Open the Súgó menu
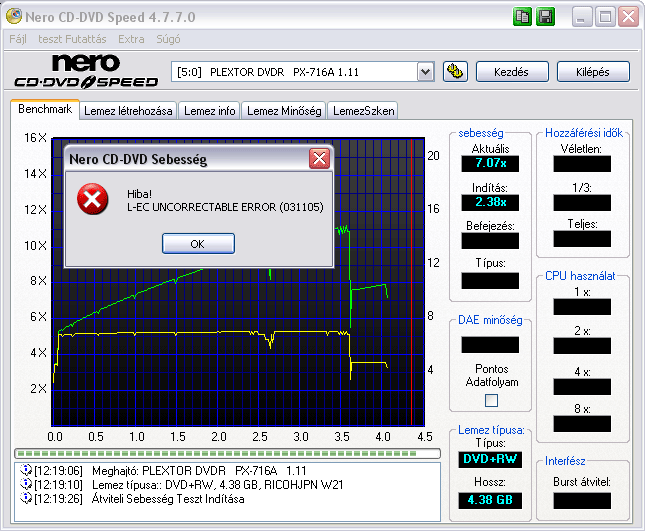The width and height of the screenshot is (645, 531). point(168,39)
